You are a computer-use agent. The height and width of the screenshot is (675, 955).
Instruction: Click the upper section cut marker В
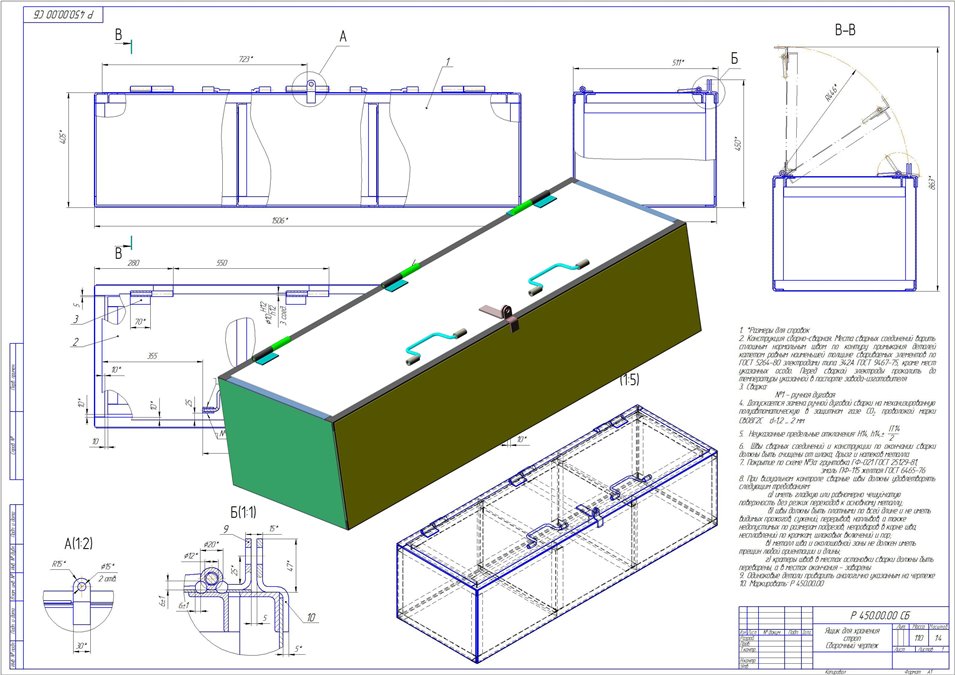(x=119, y=35)
